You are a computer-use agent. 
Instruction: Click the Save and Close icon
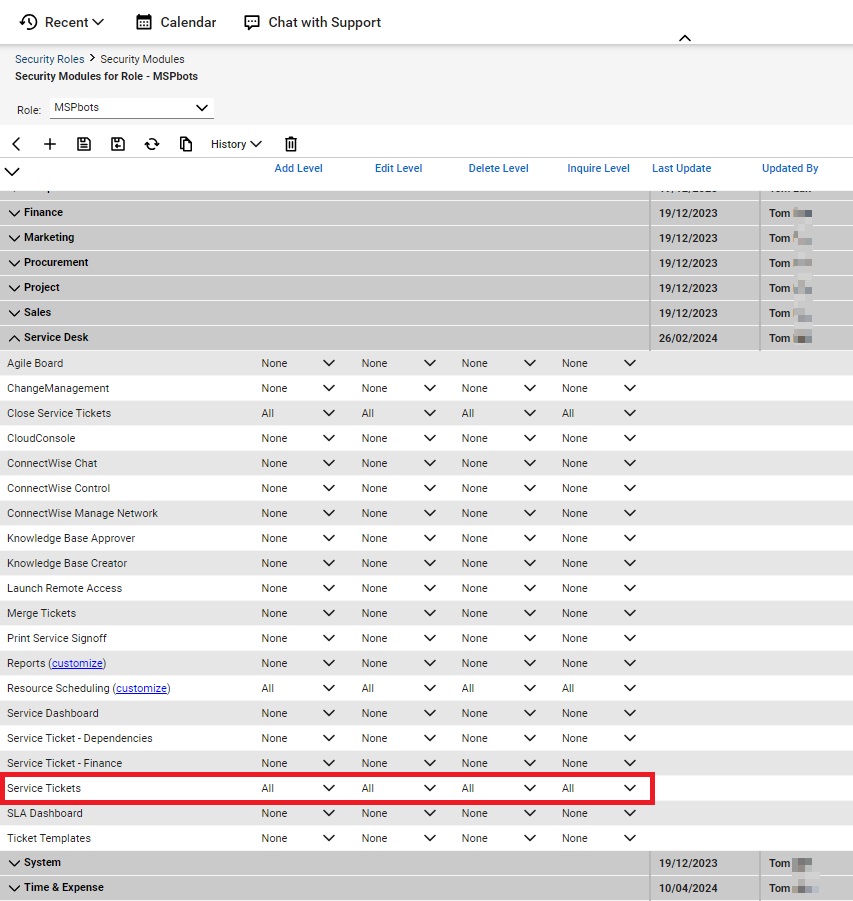click(118, 144)
